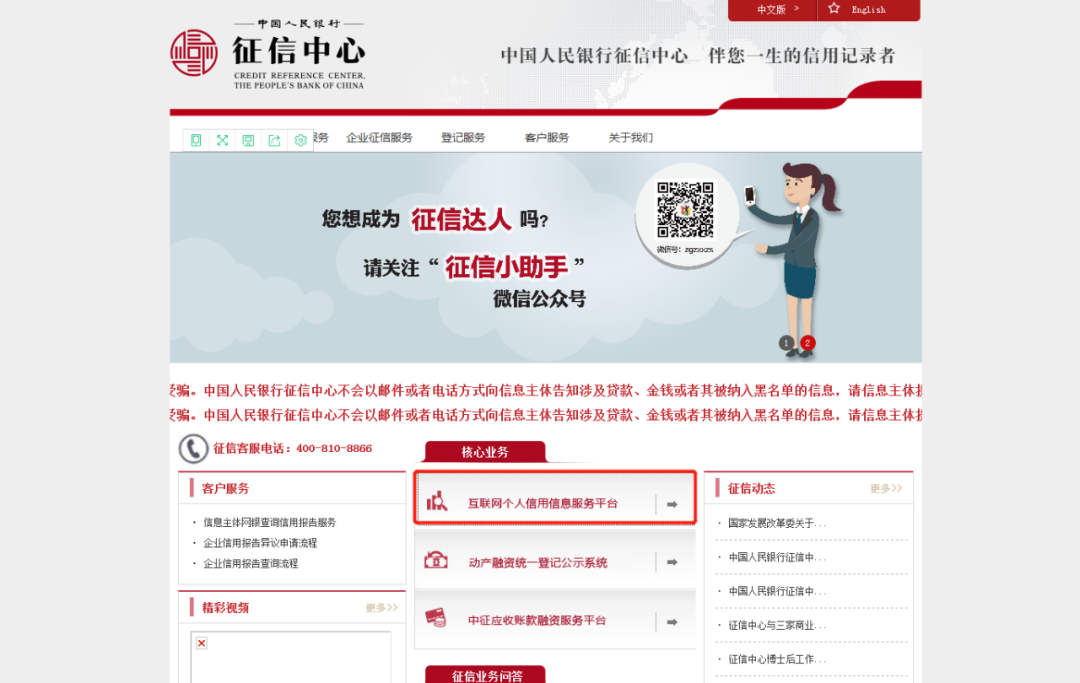
Task: Open 动产融资统一登记公示系统 link
Action: [x=538, y=563]
